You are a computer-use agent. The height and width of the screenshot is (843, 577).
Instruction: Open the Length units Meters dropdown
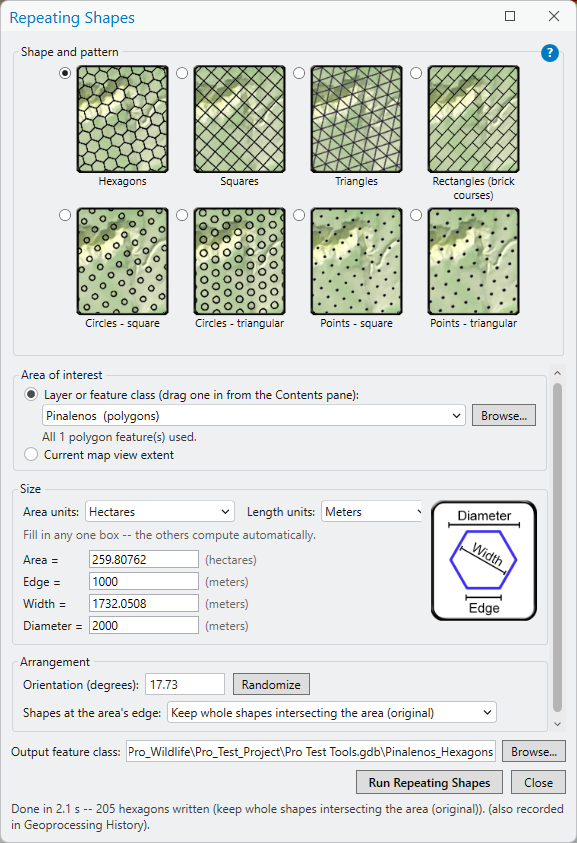(372, 512)
